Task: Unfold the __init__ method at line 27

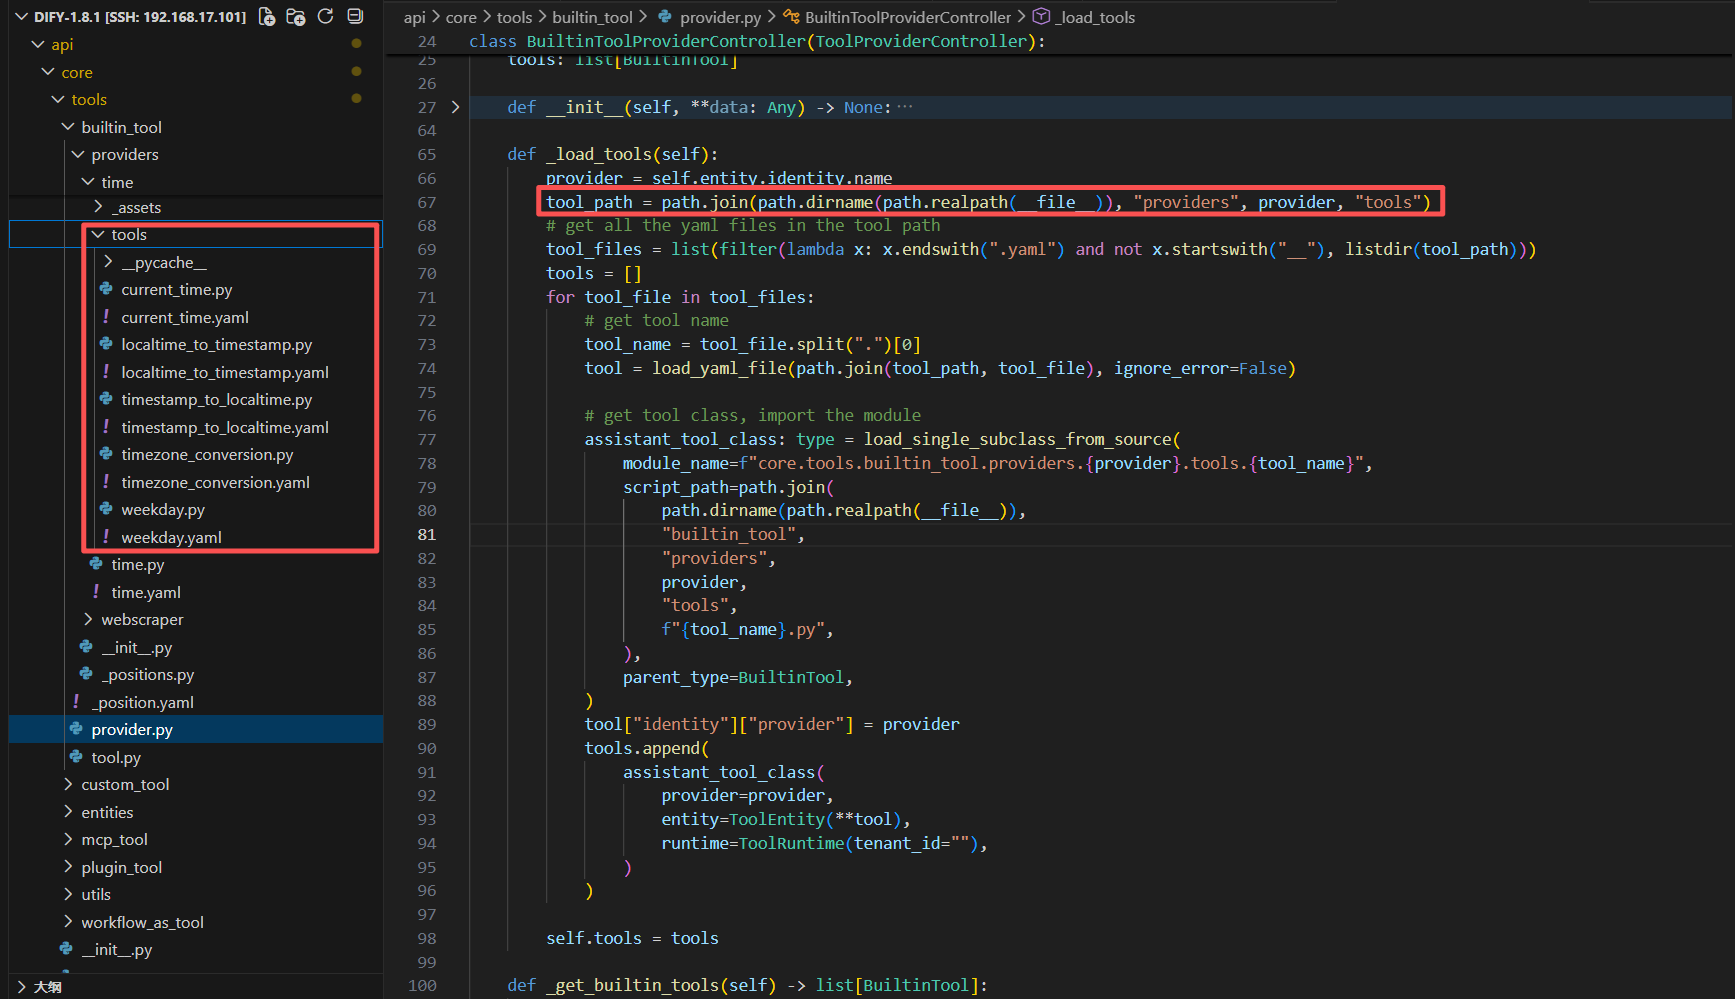Action: pyautogui.click(x=456, y=107)
